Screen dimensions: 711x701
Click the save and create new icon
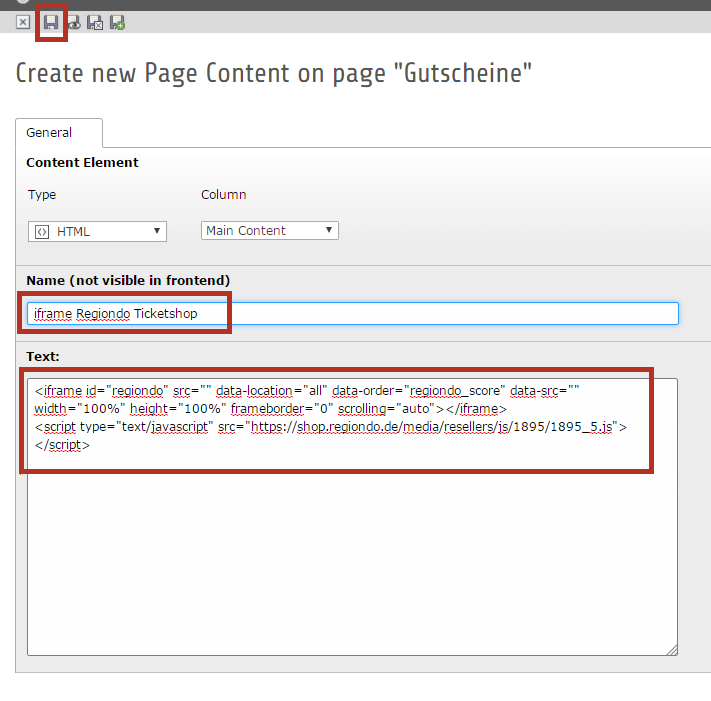[117, 22]
